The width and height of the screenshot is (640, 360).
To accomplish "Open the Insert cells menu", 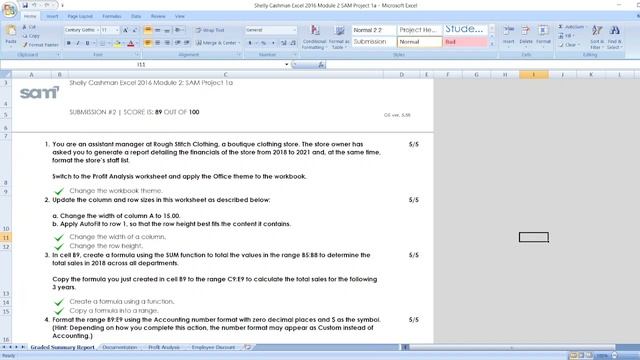I will 509,36.
